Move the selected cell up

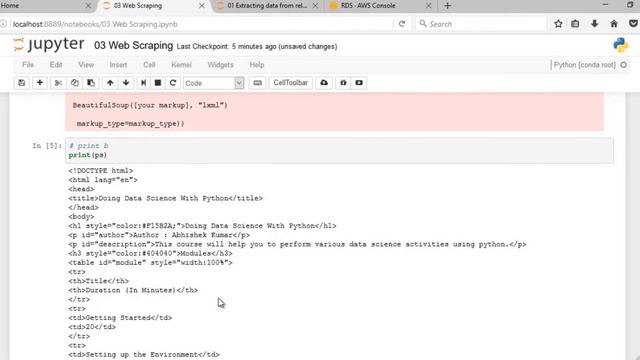click(110, 83)
